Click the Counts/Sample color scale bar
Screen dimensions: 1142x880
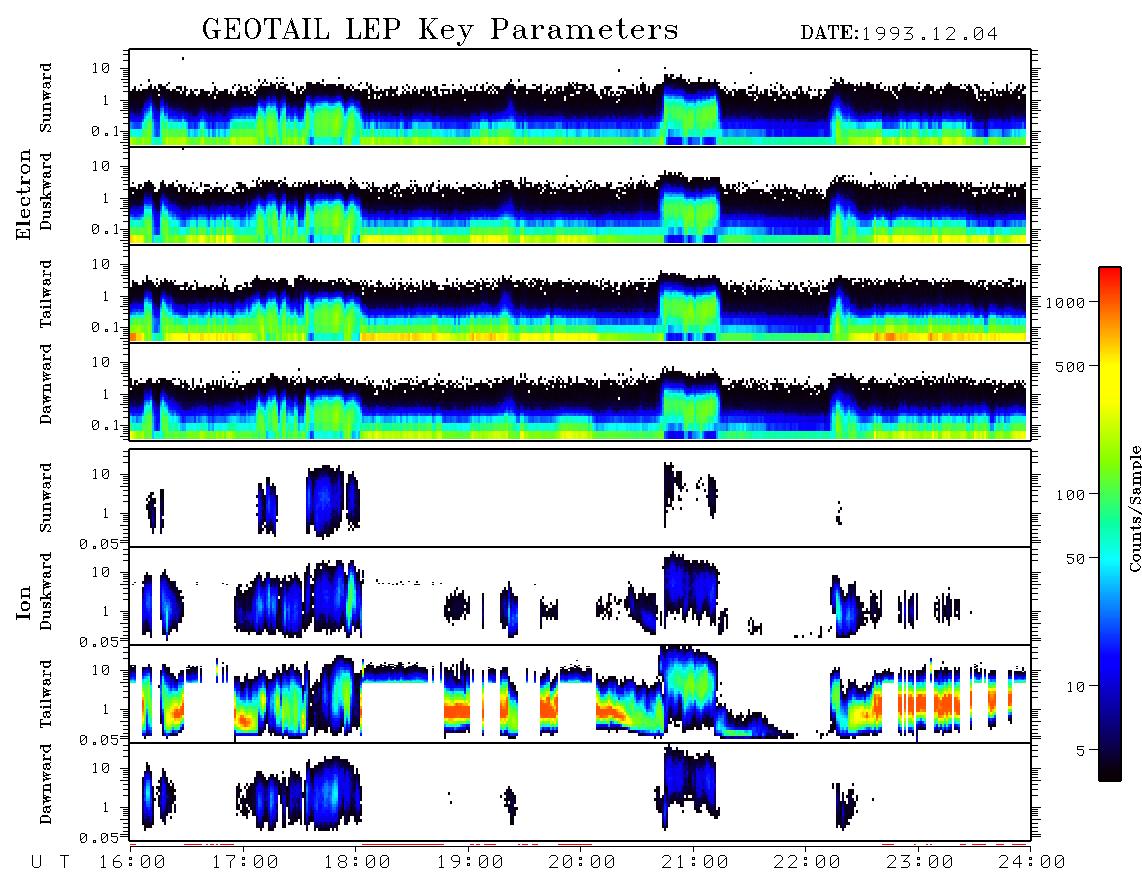(x=1110, y=525)
